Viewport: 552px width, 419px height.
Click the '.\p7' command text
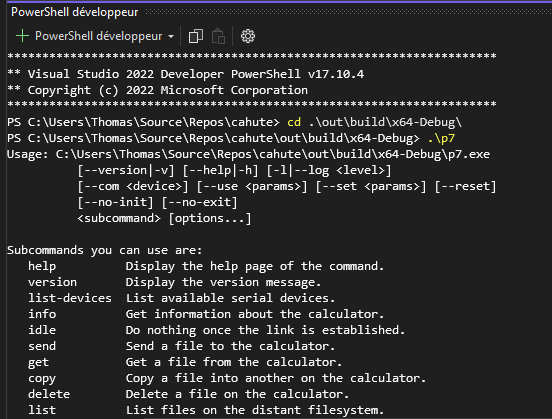[x=441, y=138]
